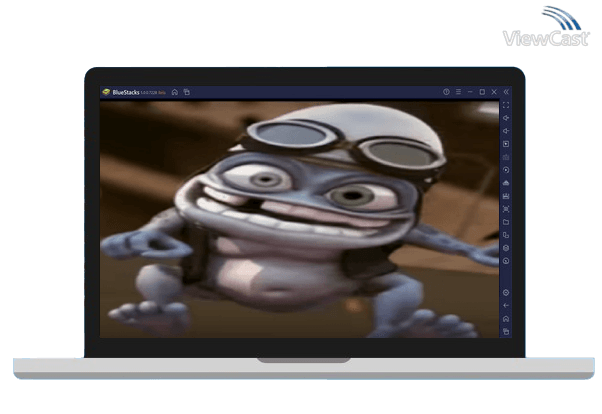This screenshot has width=602, height=414.
Task: Click the Android home icon in sidebar
Action: 506,319
